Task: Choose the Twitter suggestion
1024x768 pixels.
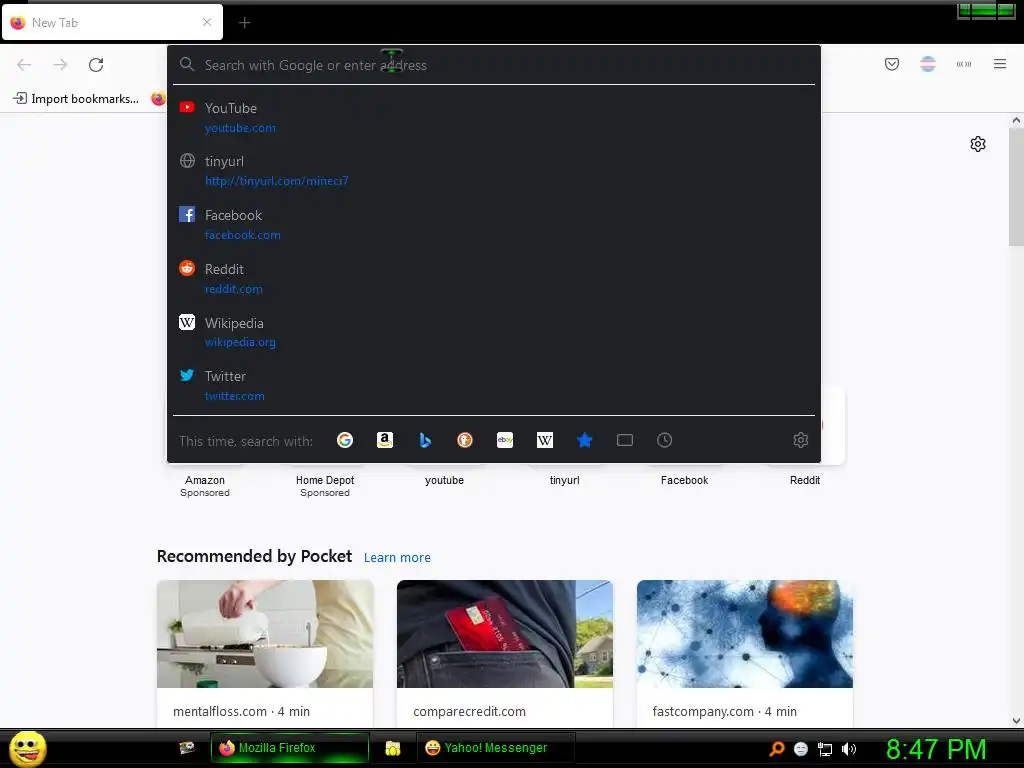Action: (494, 385)
